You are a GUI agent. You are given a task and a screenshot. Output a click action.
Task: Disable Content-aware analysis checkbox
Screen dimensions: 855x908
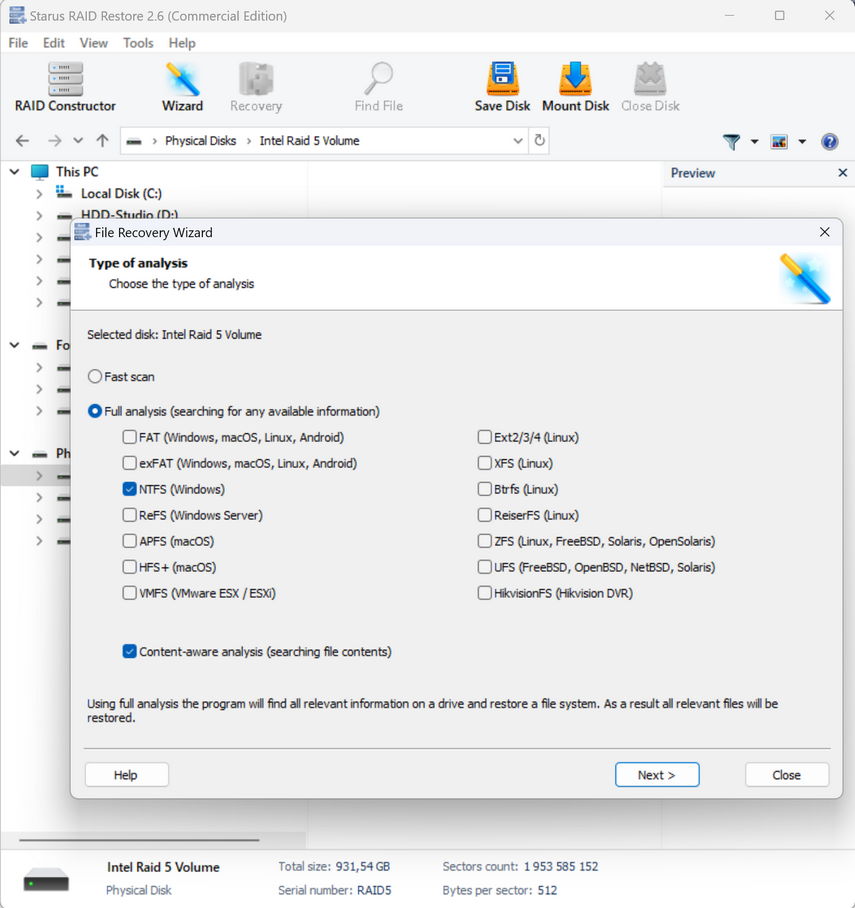129,651
